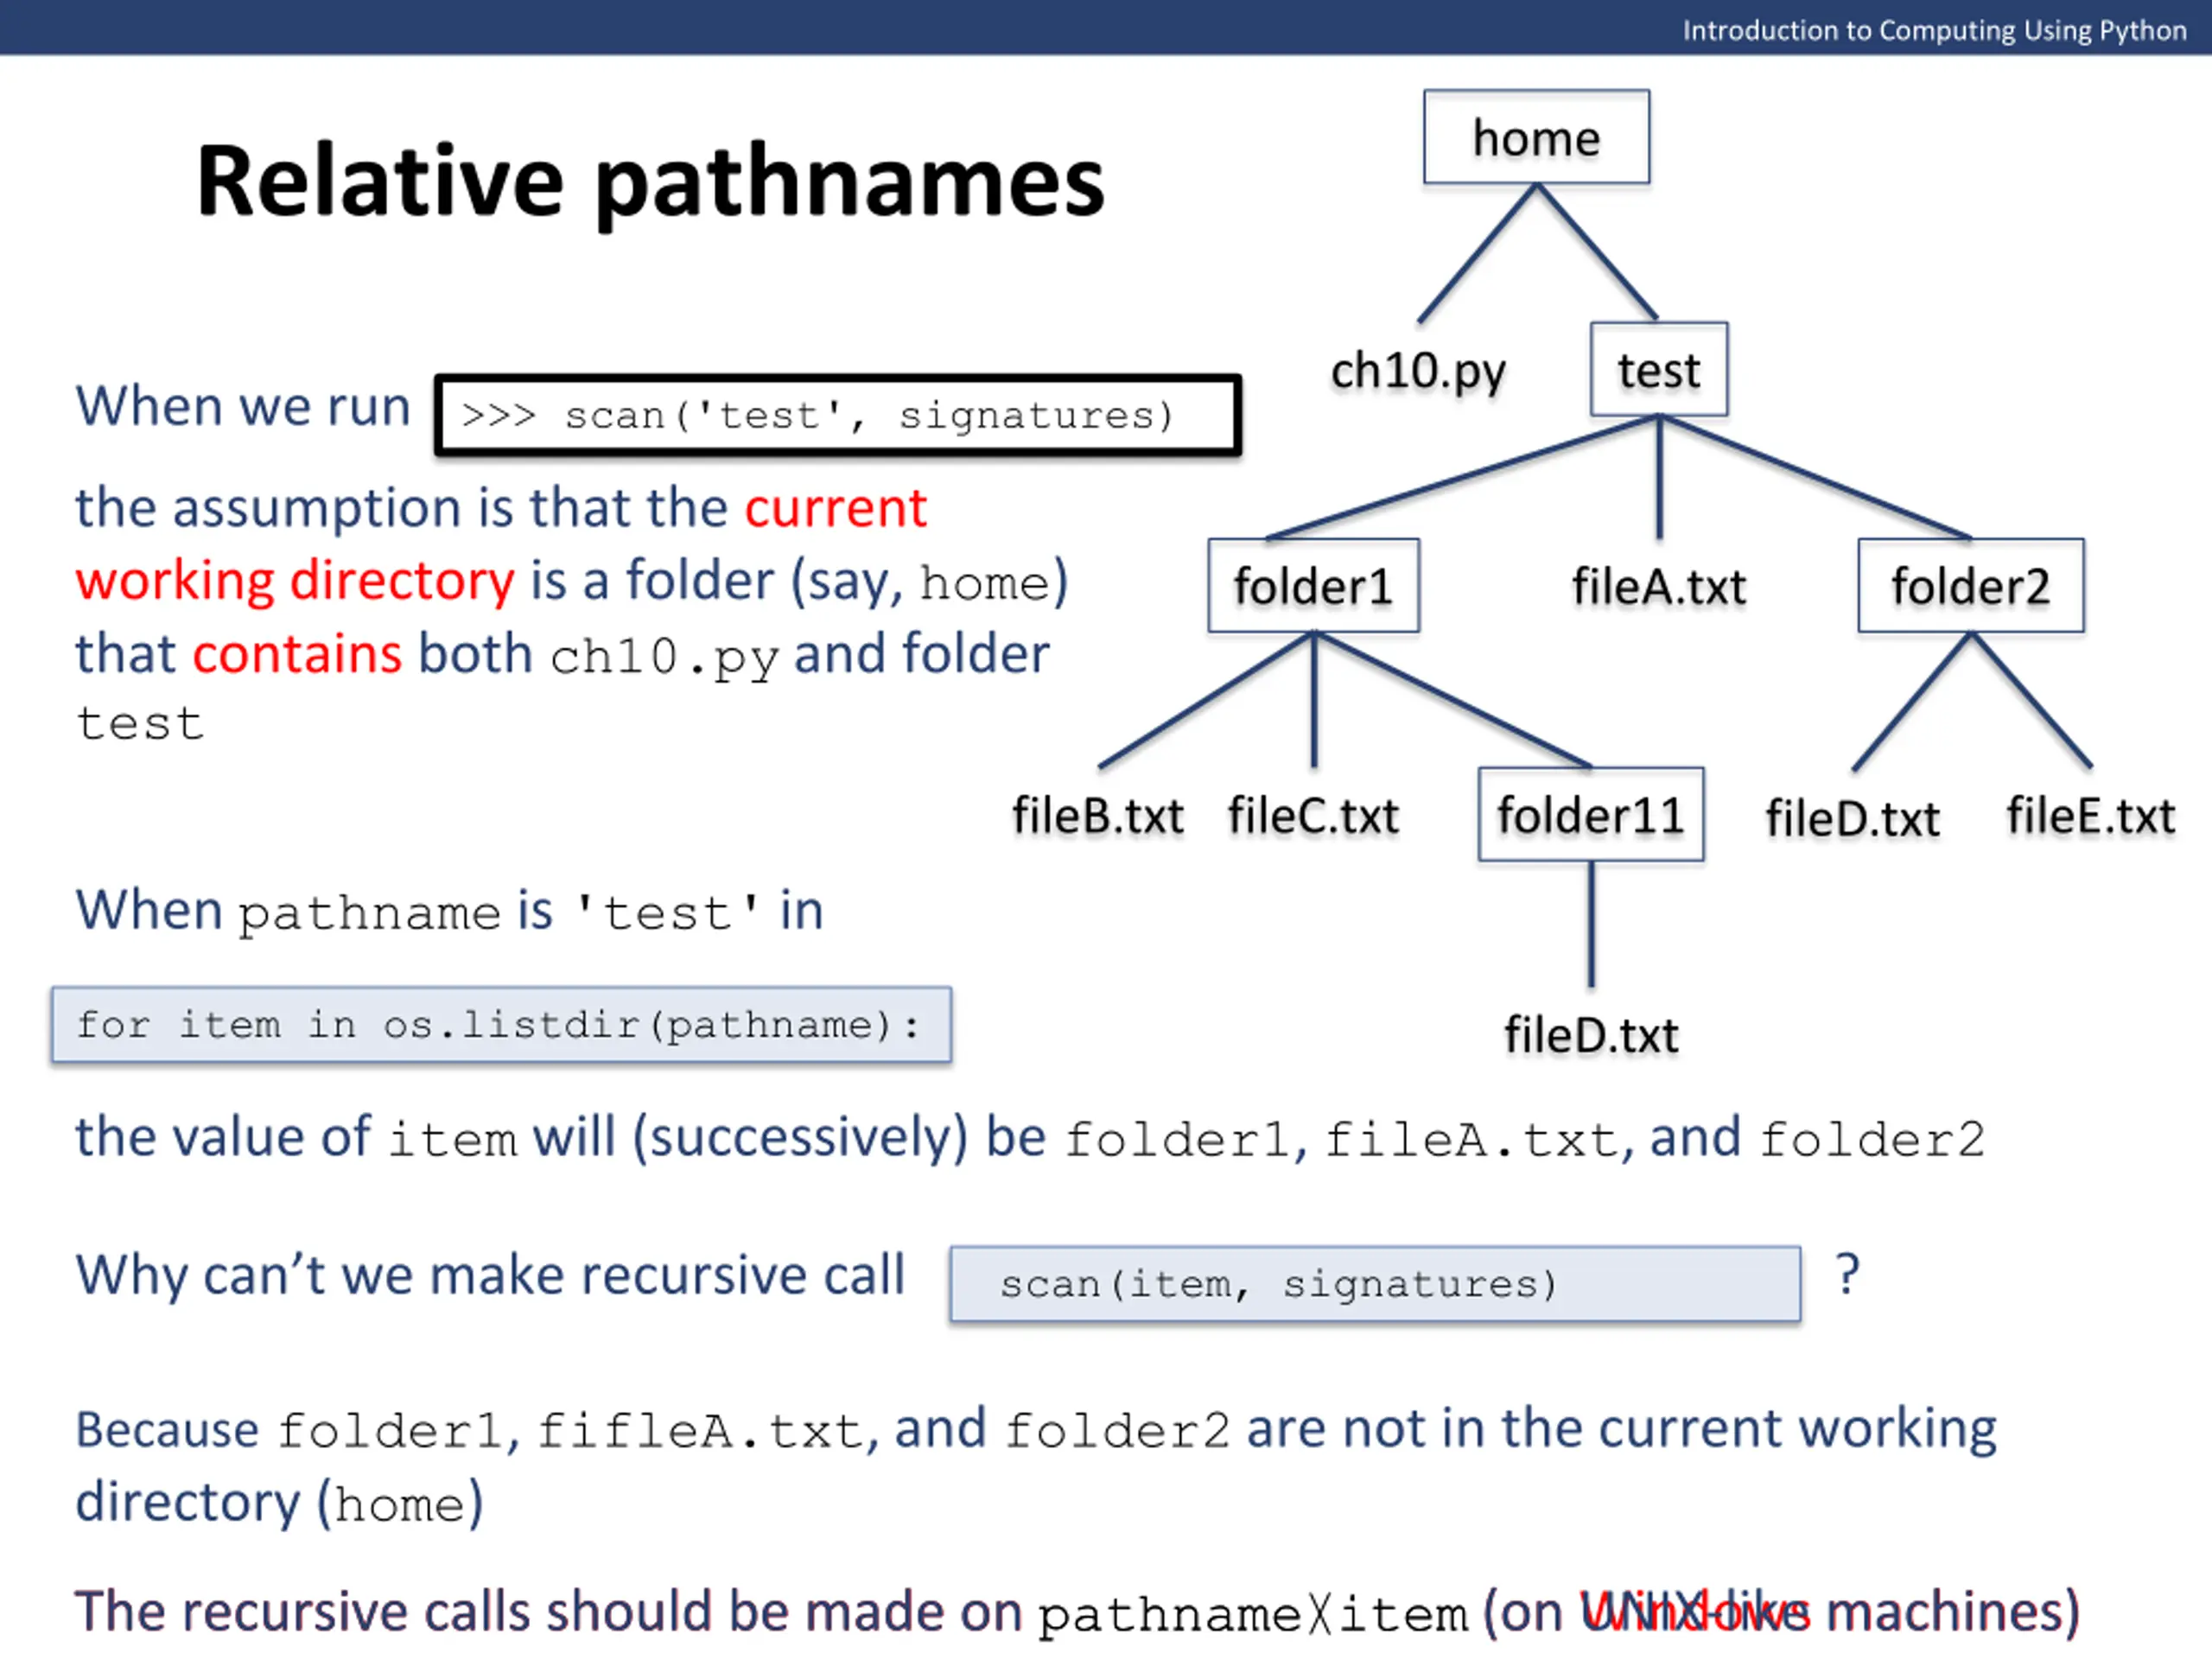Click the scan('test', signatures) code box
The height and width of the screenshot is (1659, 2212).
pos(837,415)
